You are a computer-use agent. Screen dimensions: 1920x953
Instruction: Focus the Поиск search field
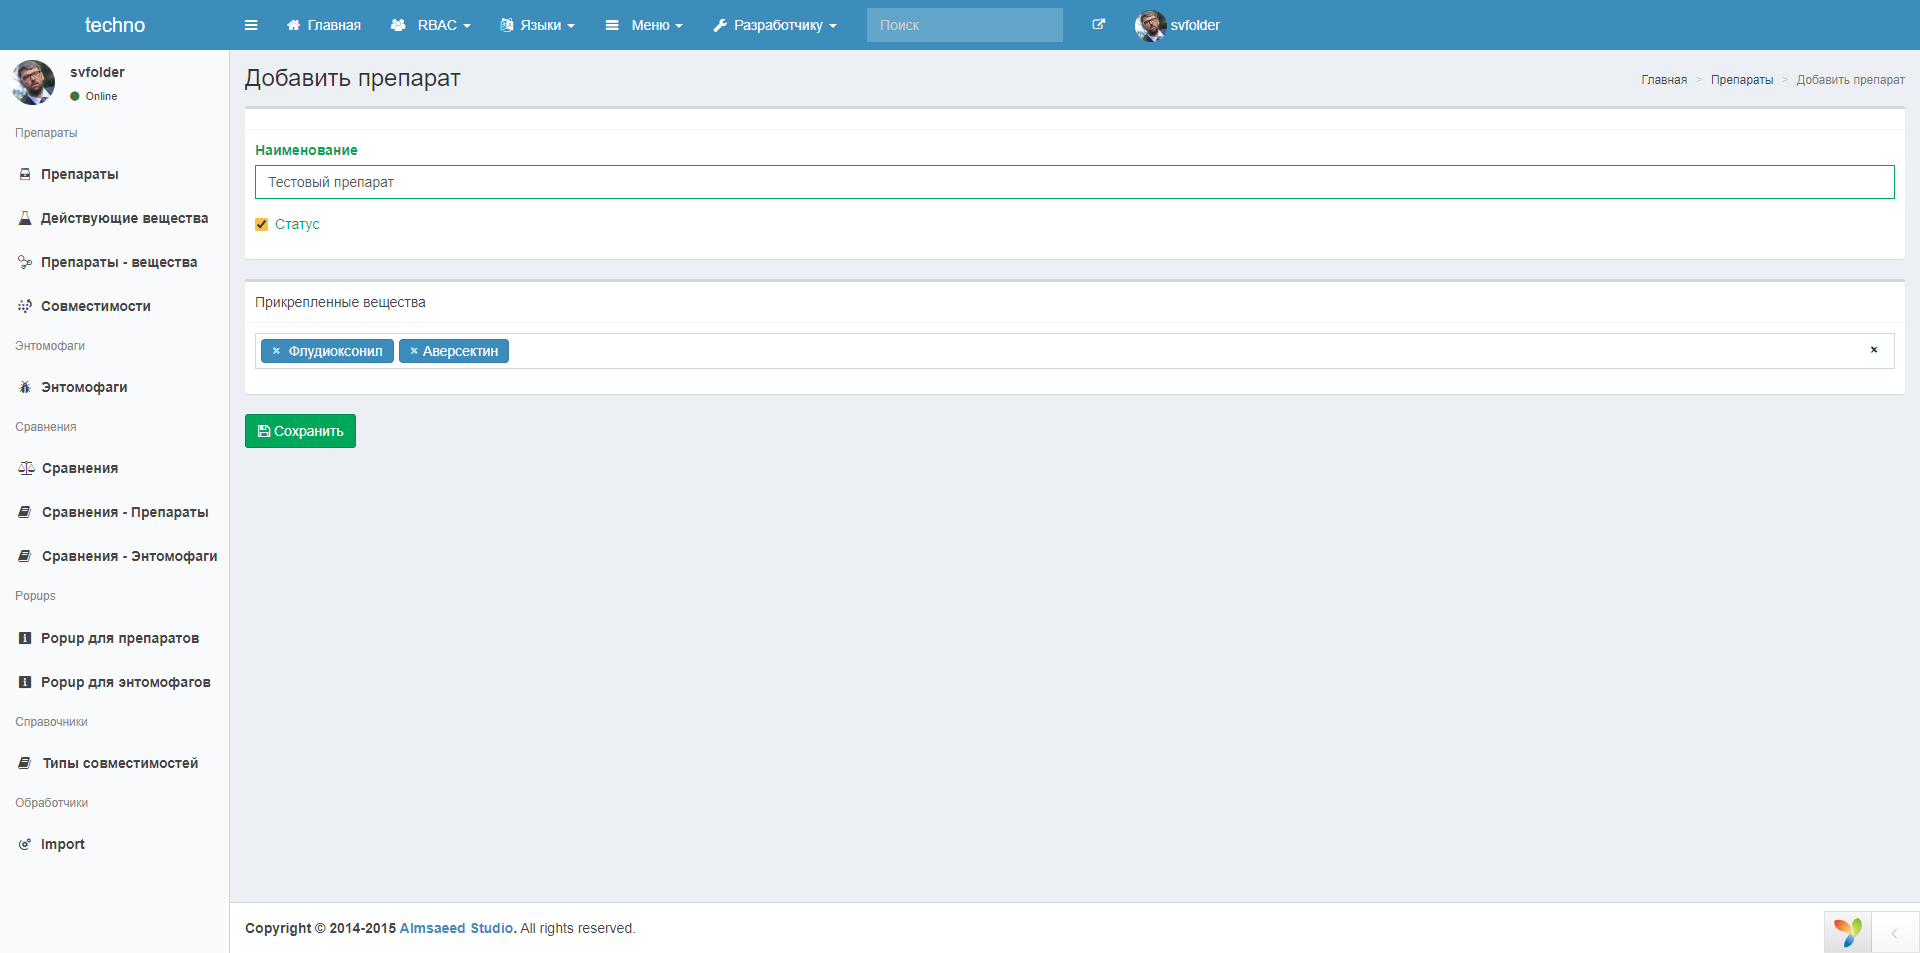click(x=965, y=25)
